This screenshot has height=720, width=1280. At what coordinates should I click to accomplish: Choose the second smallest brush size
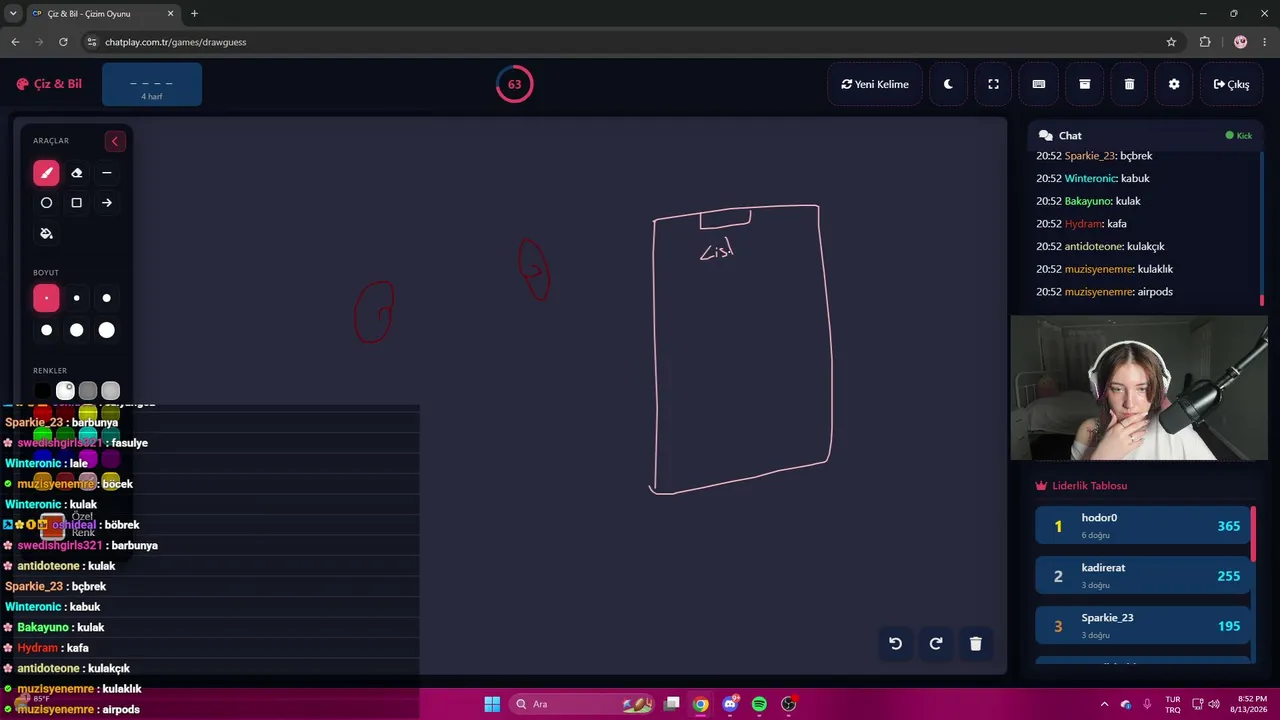pyautogui.click(x=76, y=298)
